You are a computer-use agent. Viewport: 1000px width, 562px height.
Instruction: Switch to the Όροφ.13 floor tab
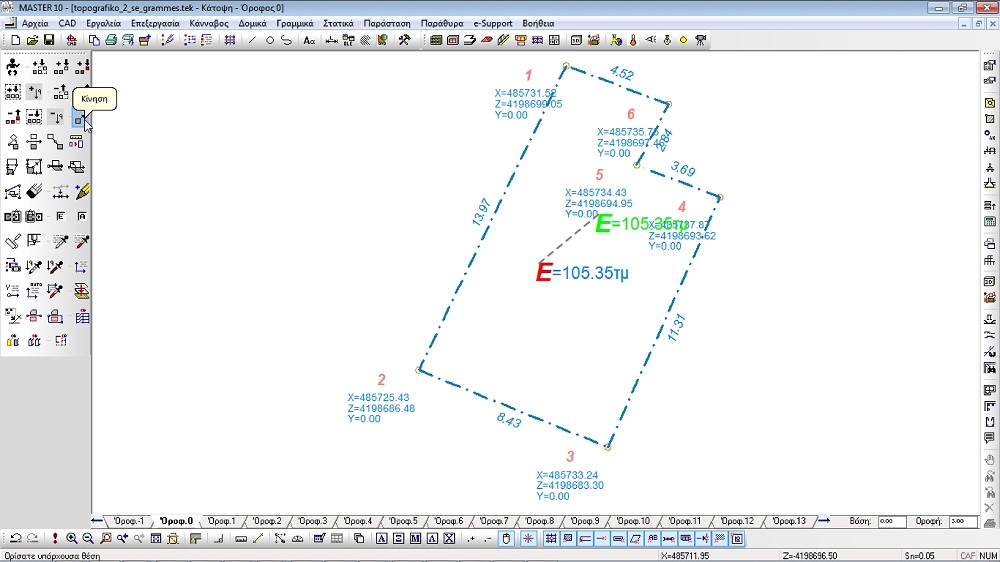tap(790, 521)
